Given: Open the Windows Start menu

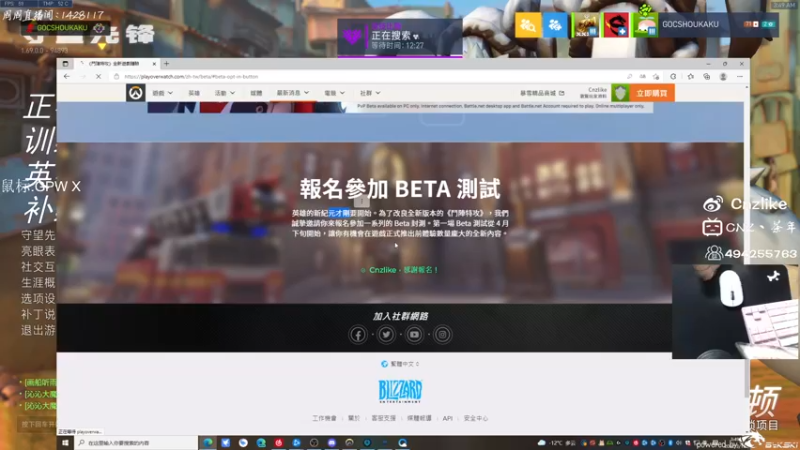Looking at the screenshot, I should tap(65, 443).
